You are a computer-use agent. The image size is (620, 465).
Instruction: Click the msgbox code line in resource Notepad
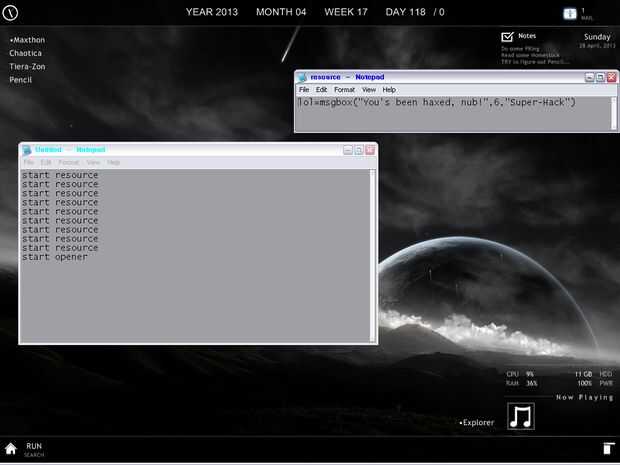coord(437,102)
